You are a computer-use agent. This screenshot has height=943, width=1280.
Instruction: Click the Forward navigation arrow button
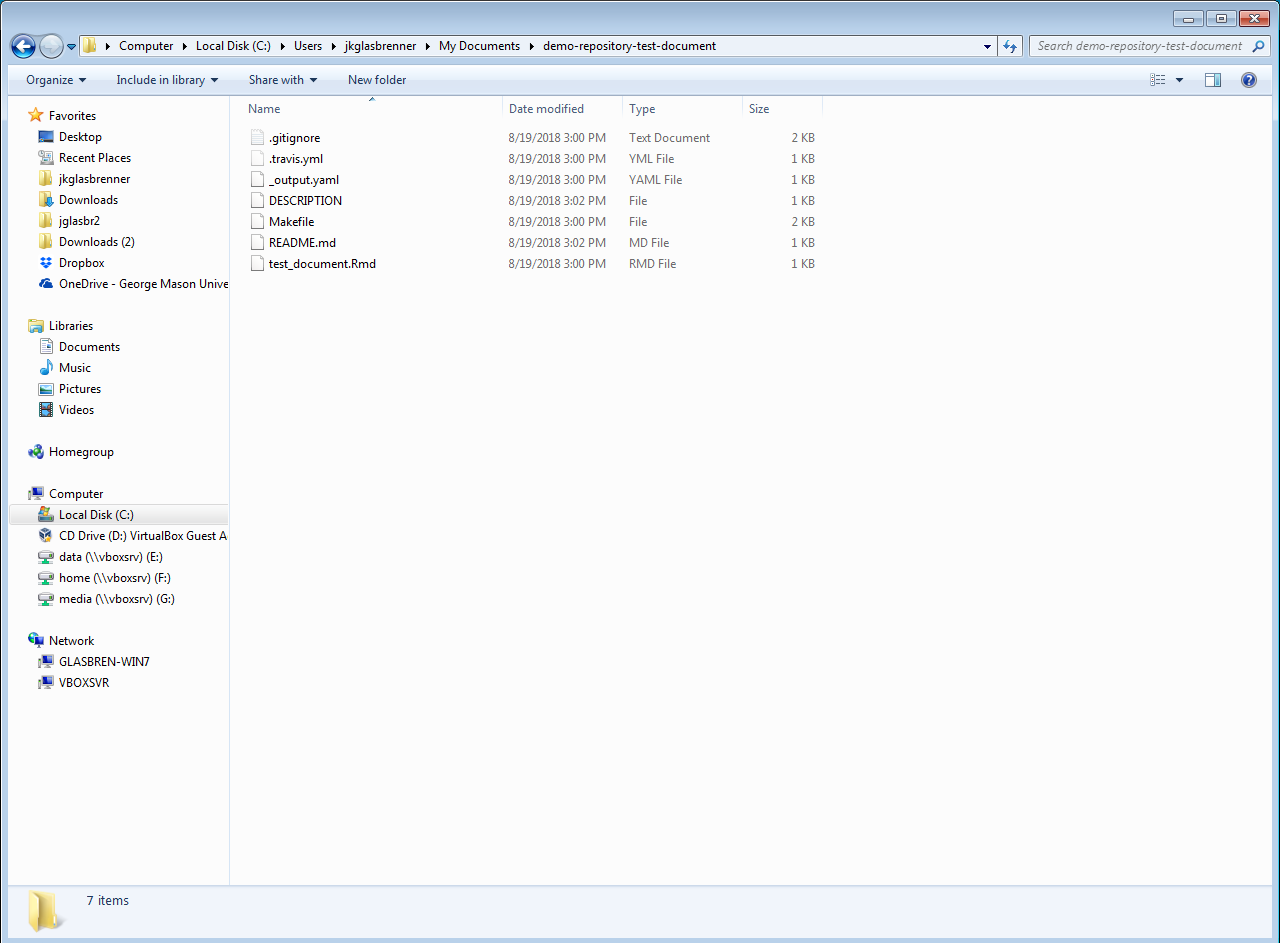pyautogui.click(x=51, y=46)
